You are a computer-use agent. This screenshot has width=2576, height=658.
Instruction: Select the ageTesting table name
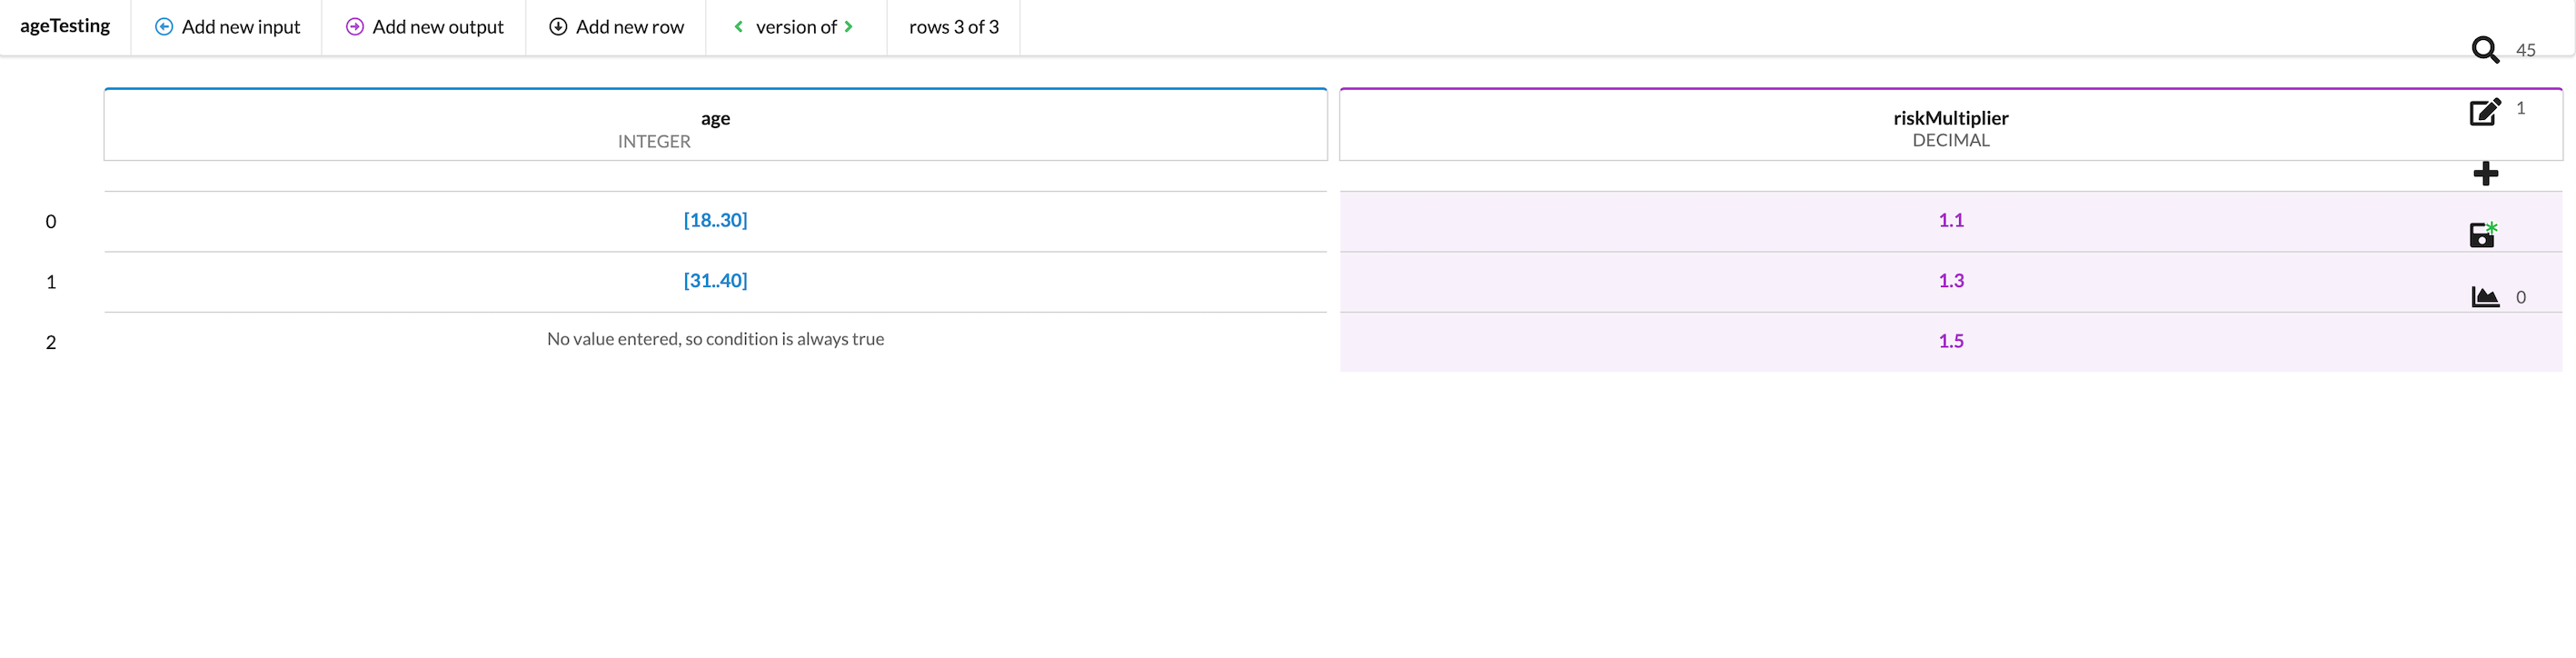click(x=65, y=26)
